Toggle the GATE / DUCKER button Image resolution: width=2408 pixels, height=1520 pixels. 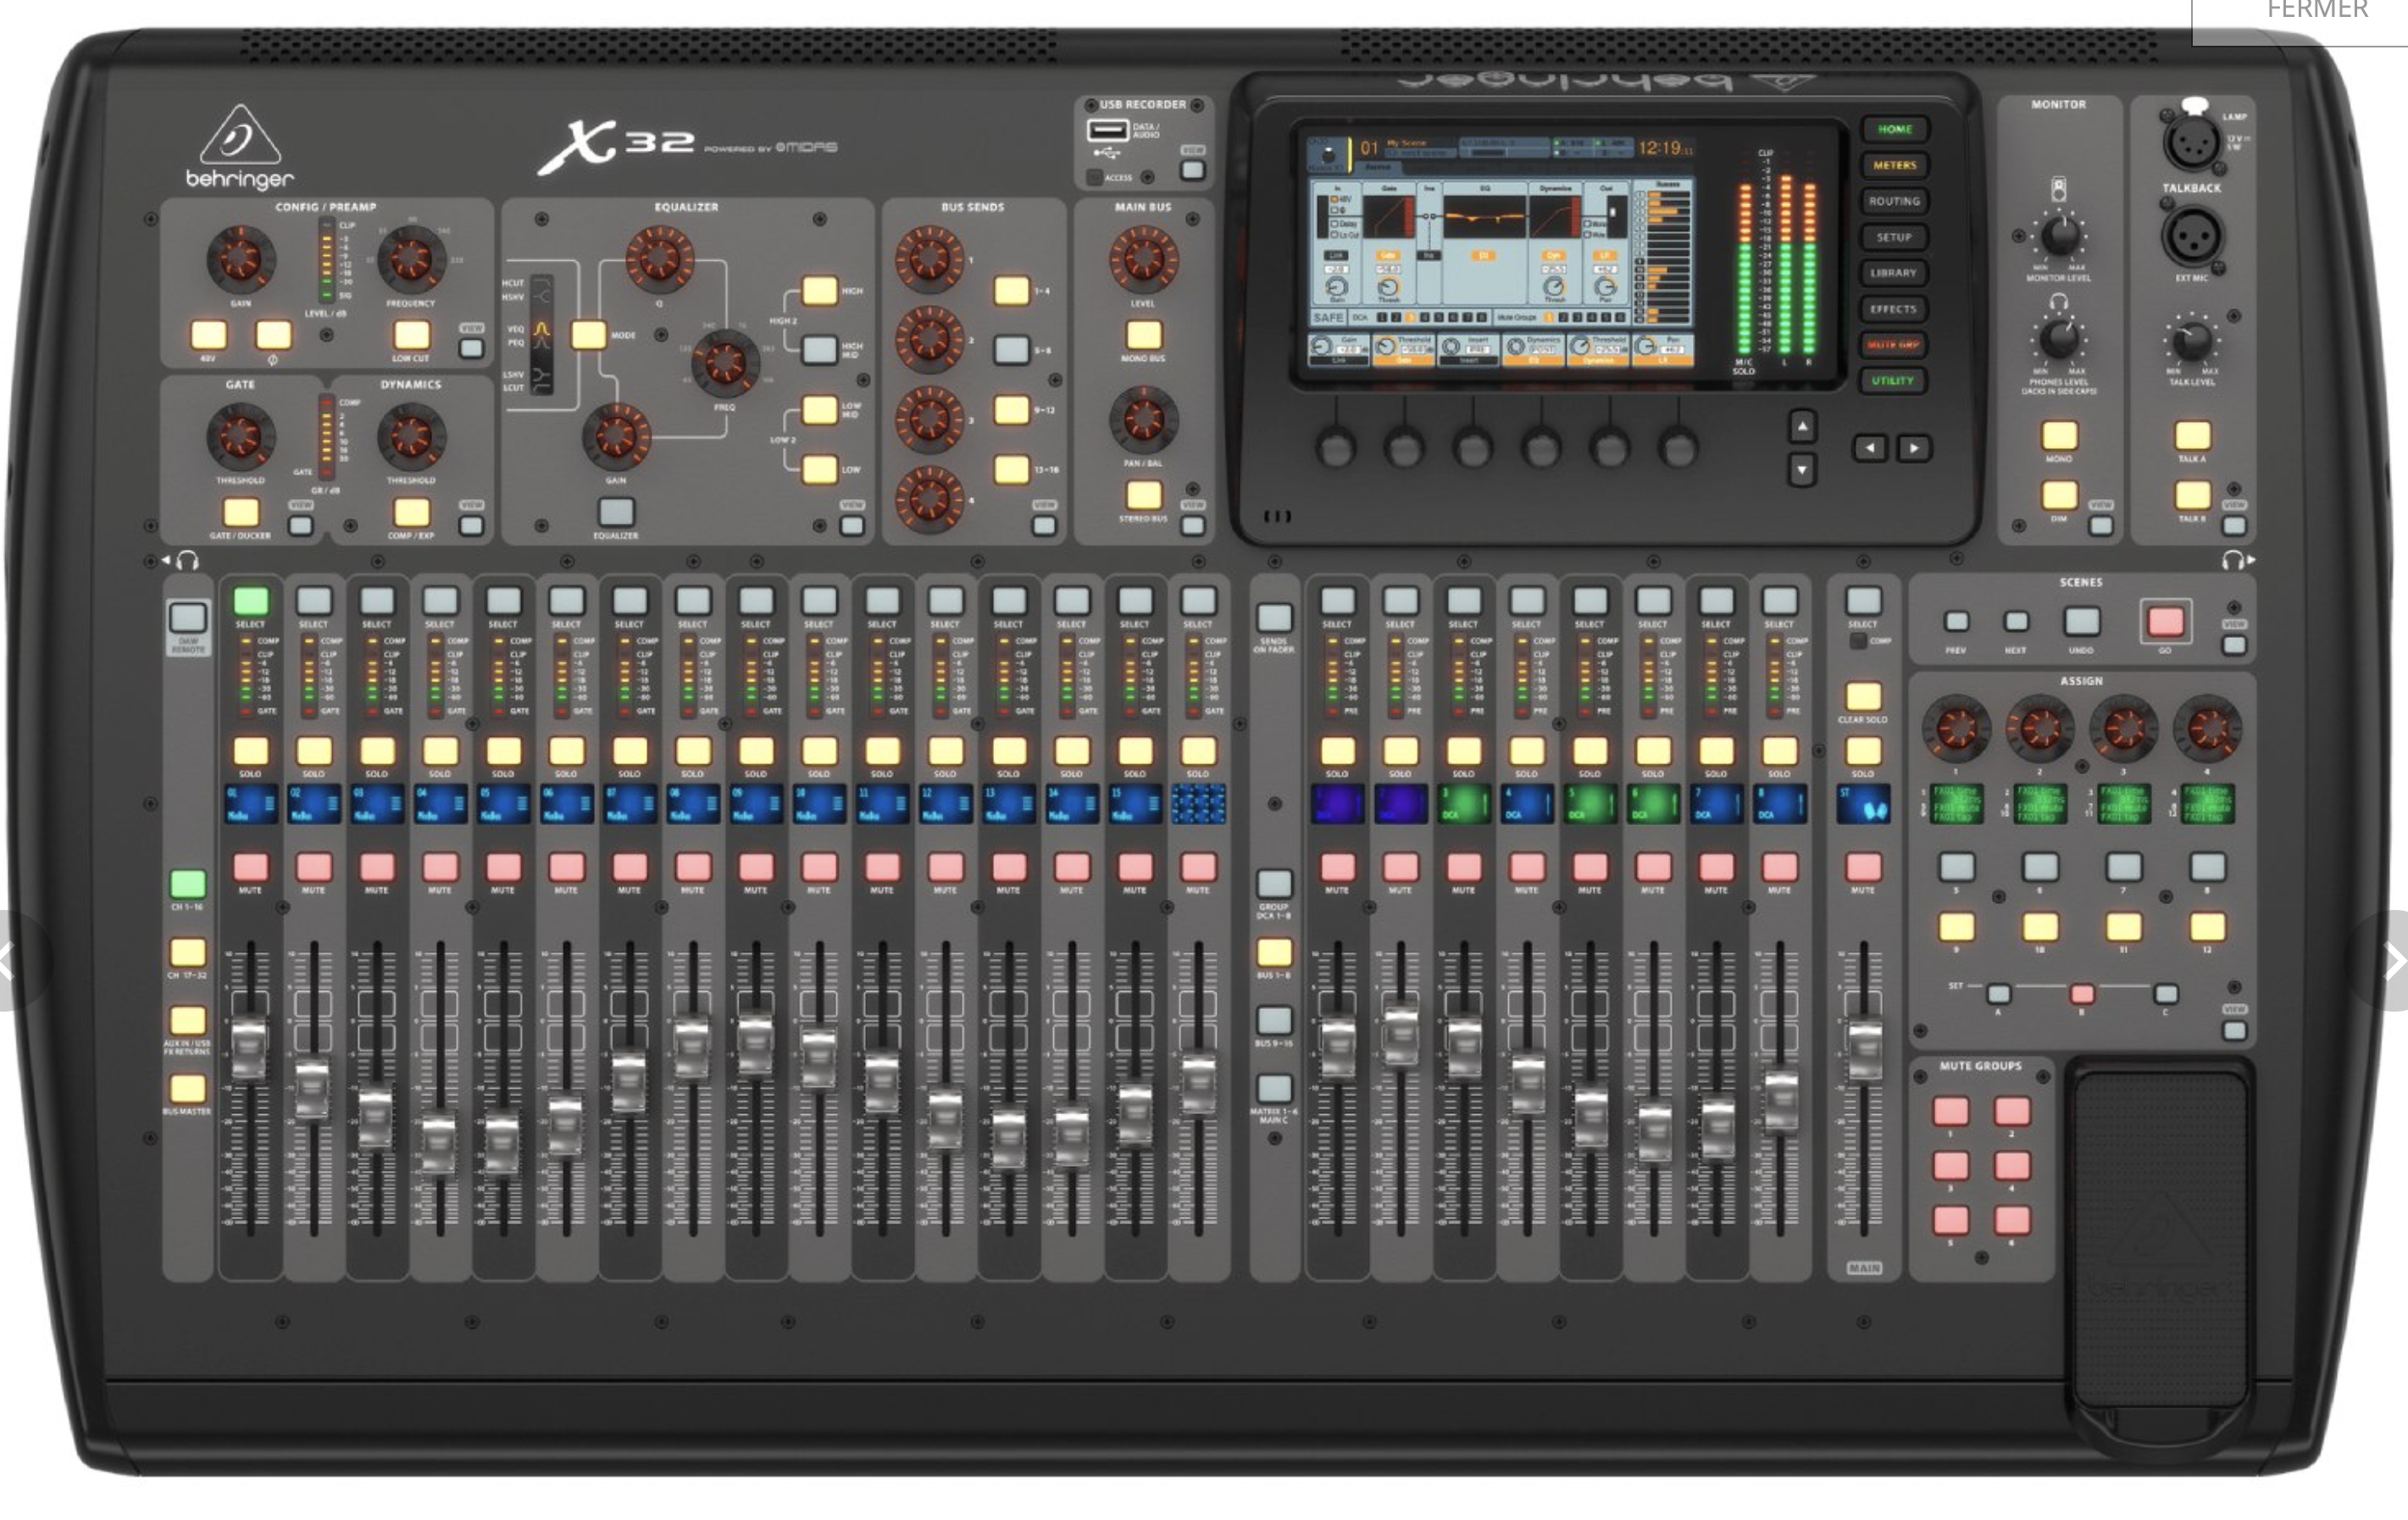240,512
